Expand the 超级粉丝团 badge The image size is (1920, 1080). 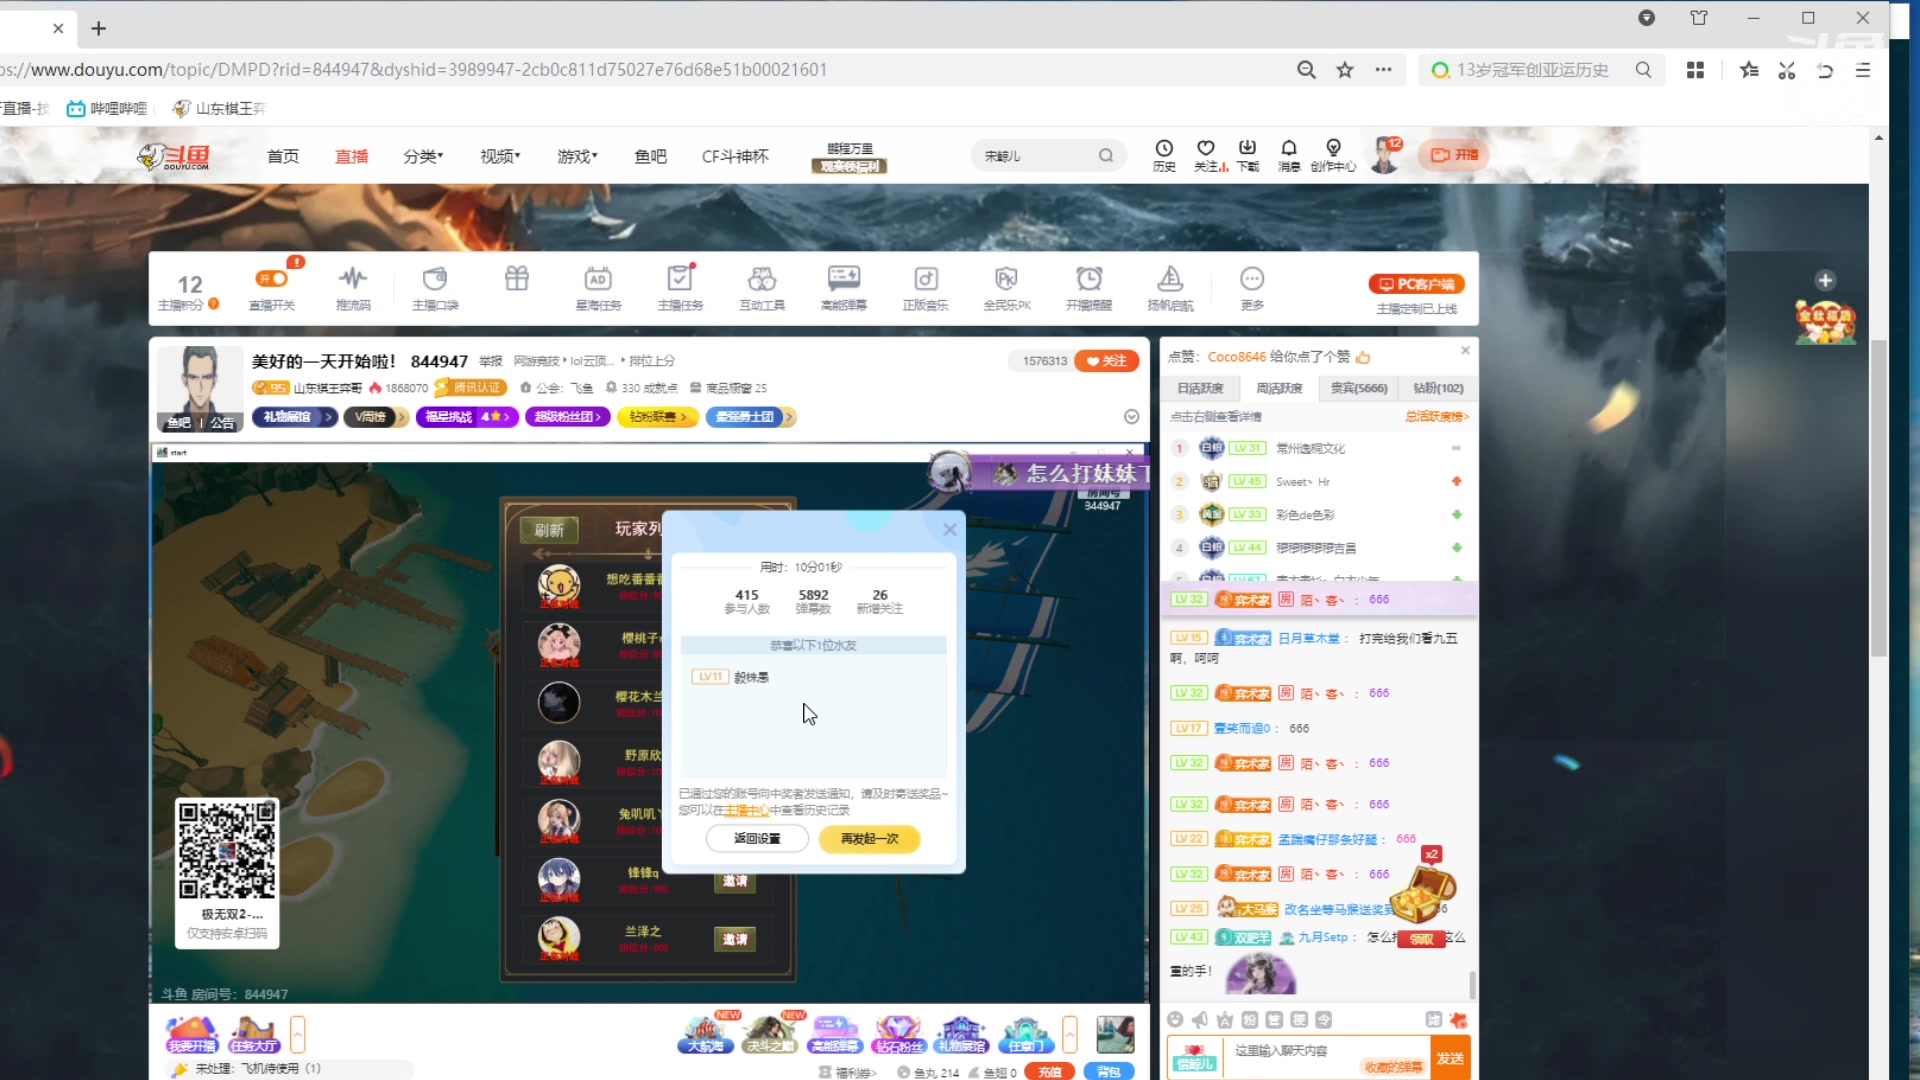click(567, 417)
